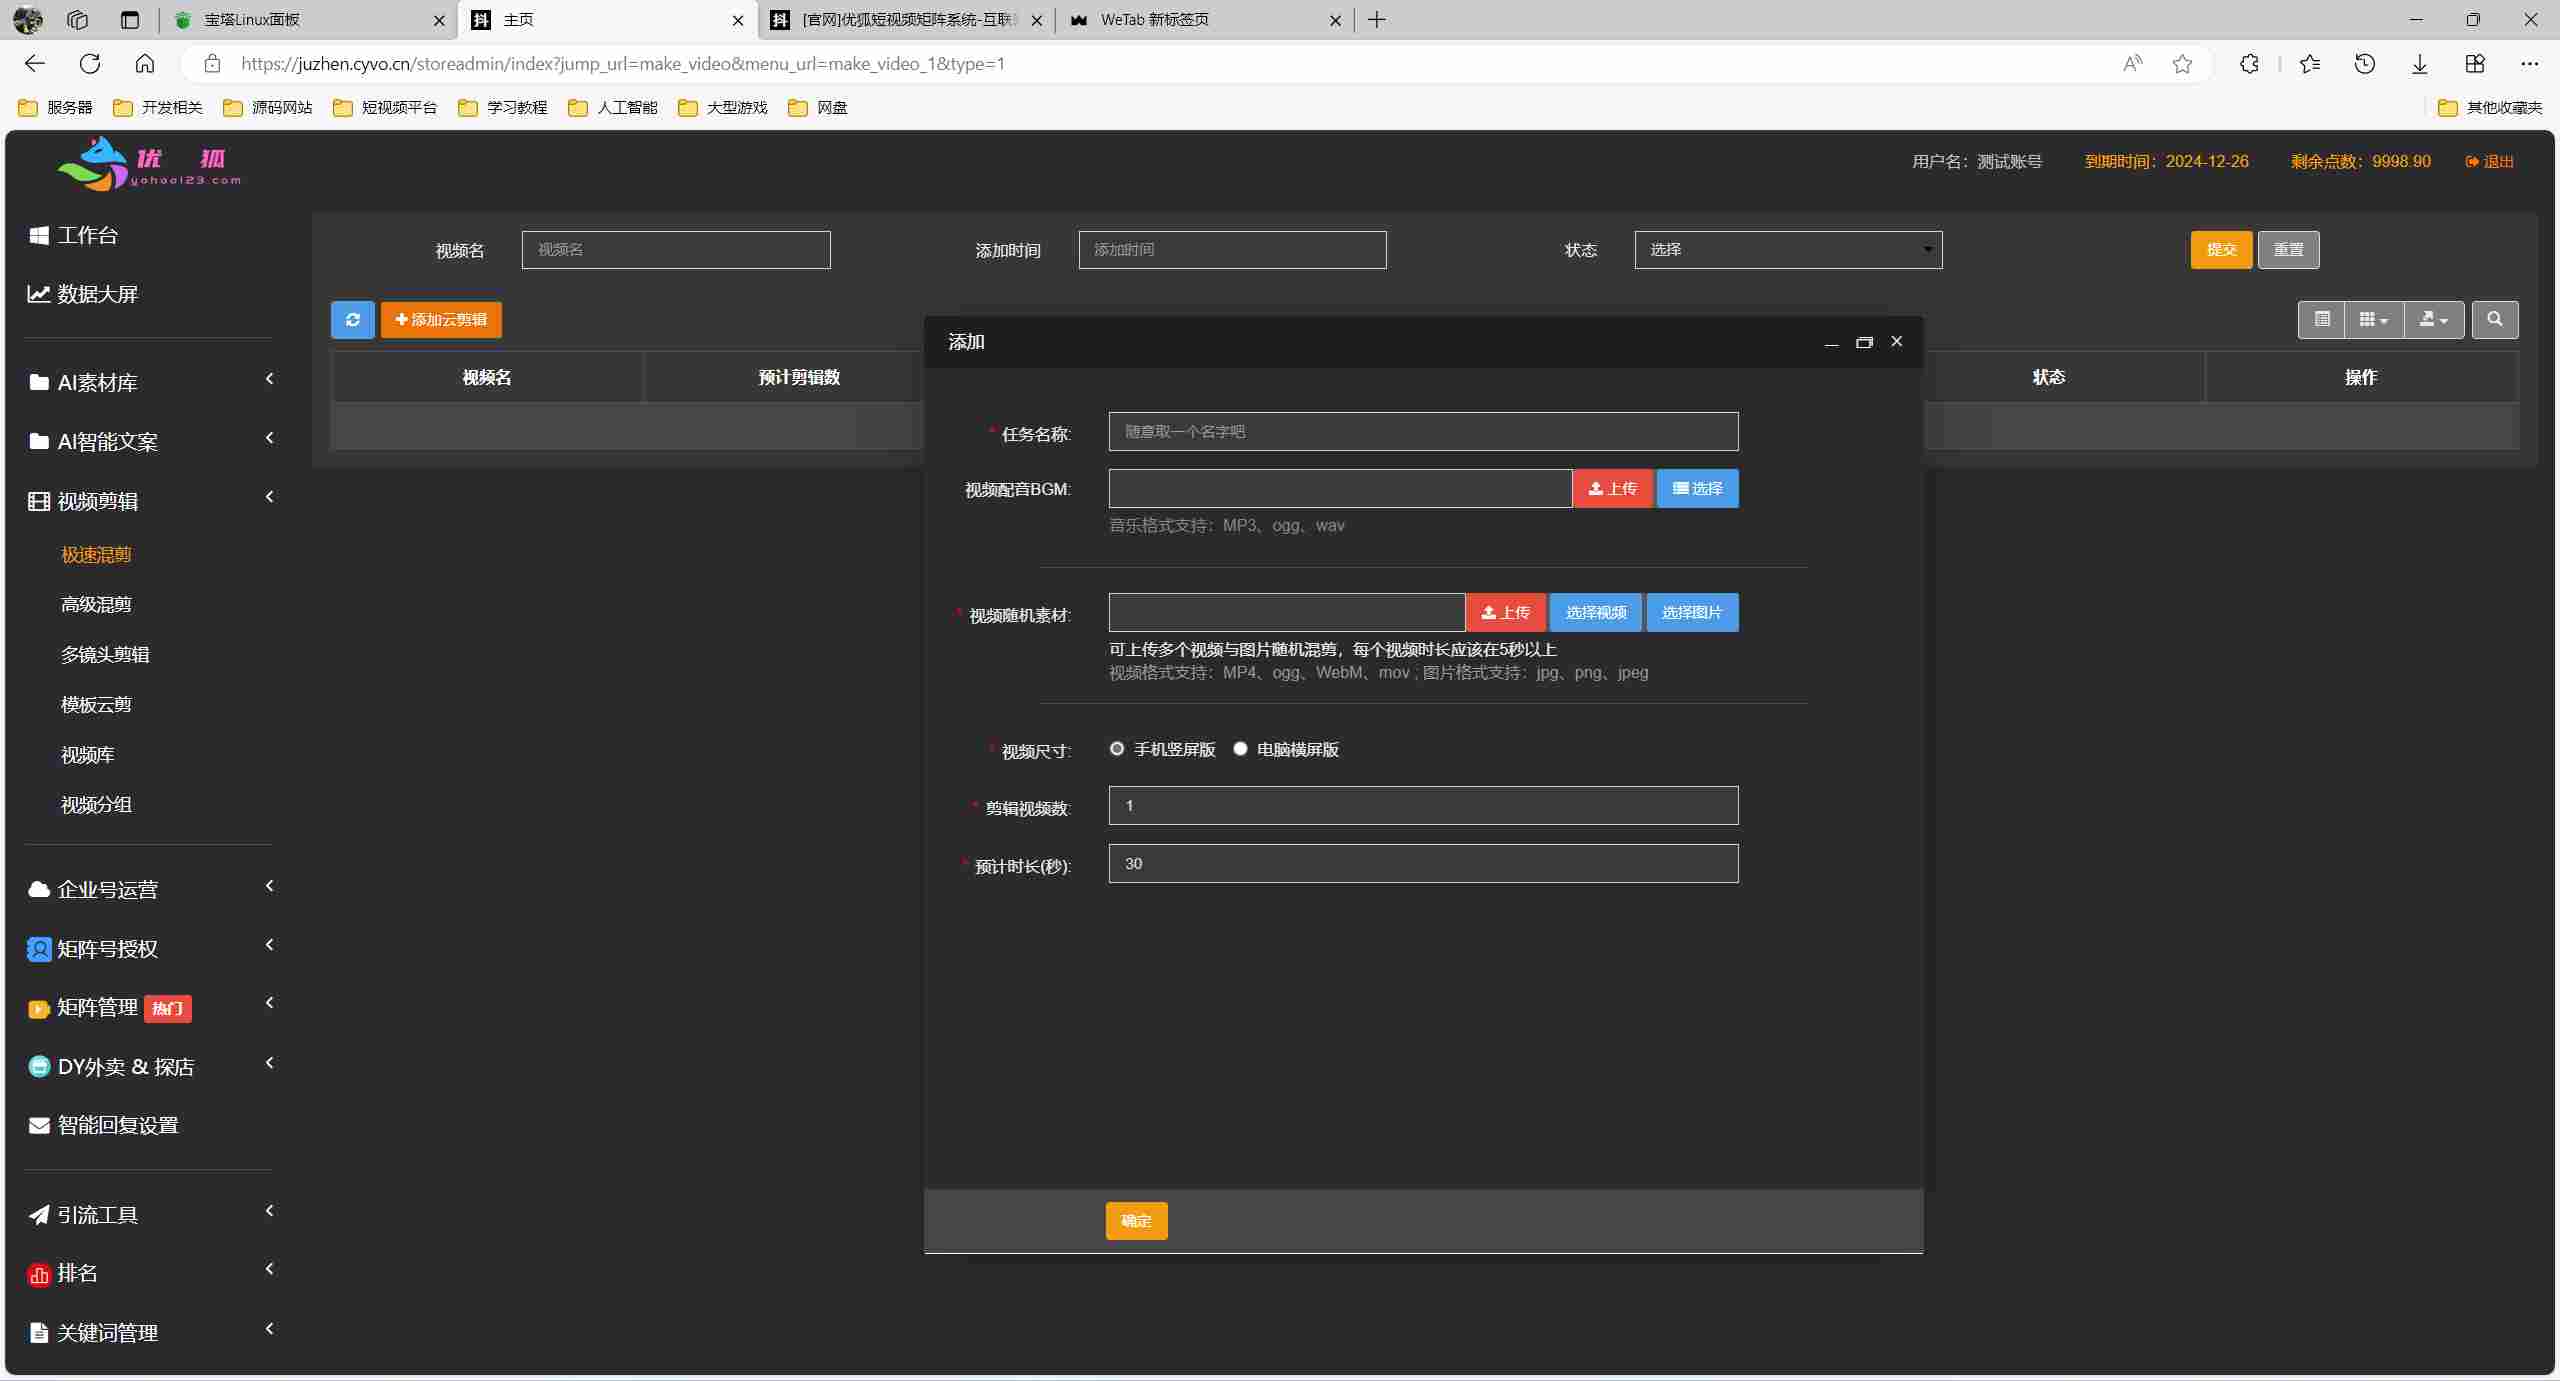Viewport: 2560px width, 1381px height.
Task: Click the browser favorites star icon
Action: (2182, 64)
